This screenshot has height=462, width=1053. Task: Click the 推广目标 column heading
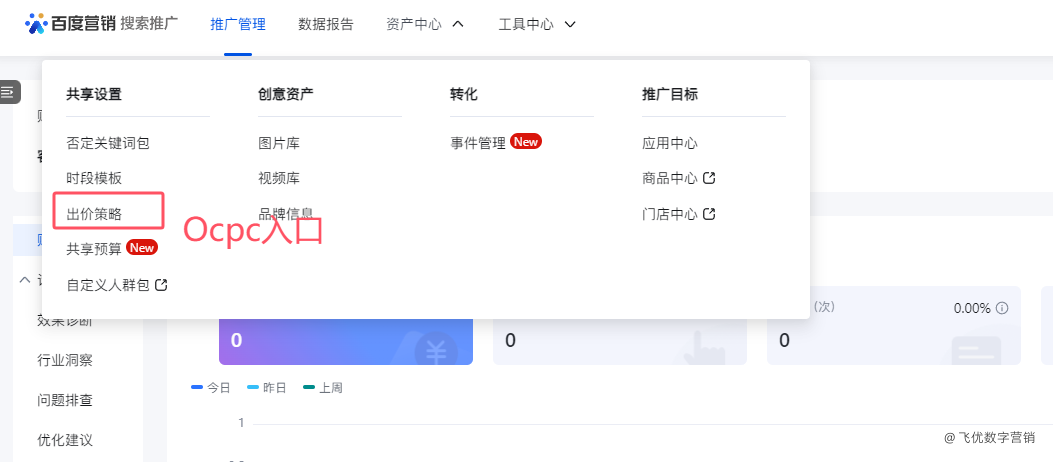pyautogui.click(x=670, y=95)
